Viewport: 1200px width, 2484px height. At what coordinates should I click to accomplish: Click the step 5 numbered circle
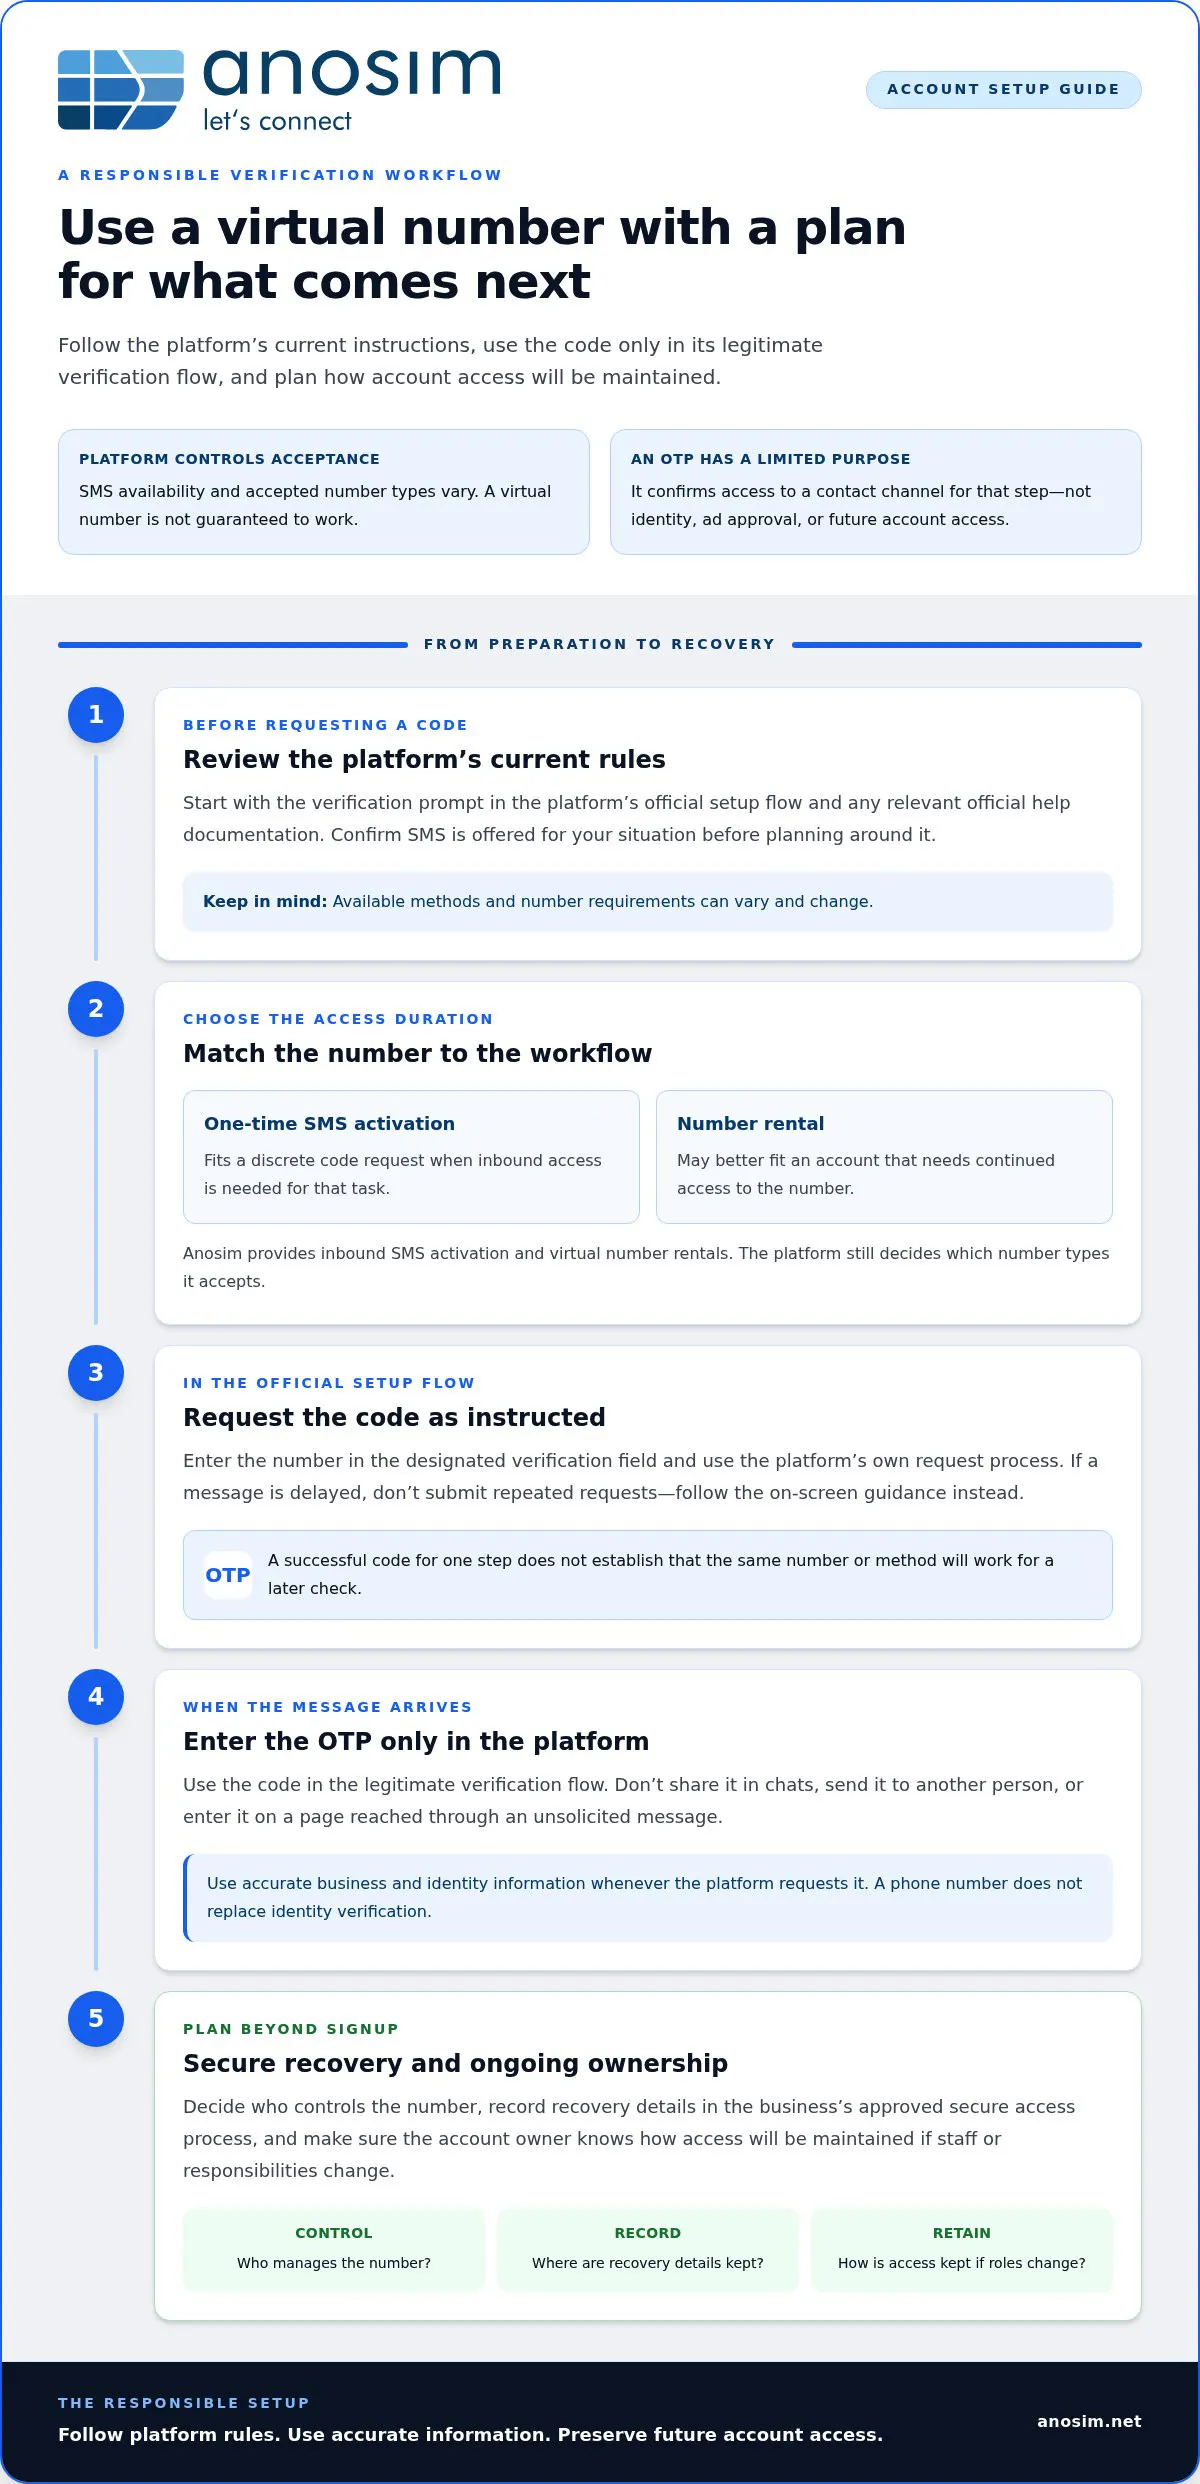tap(96, 2019)
